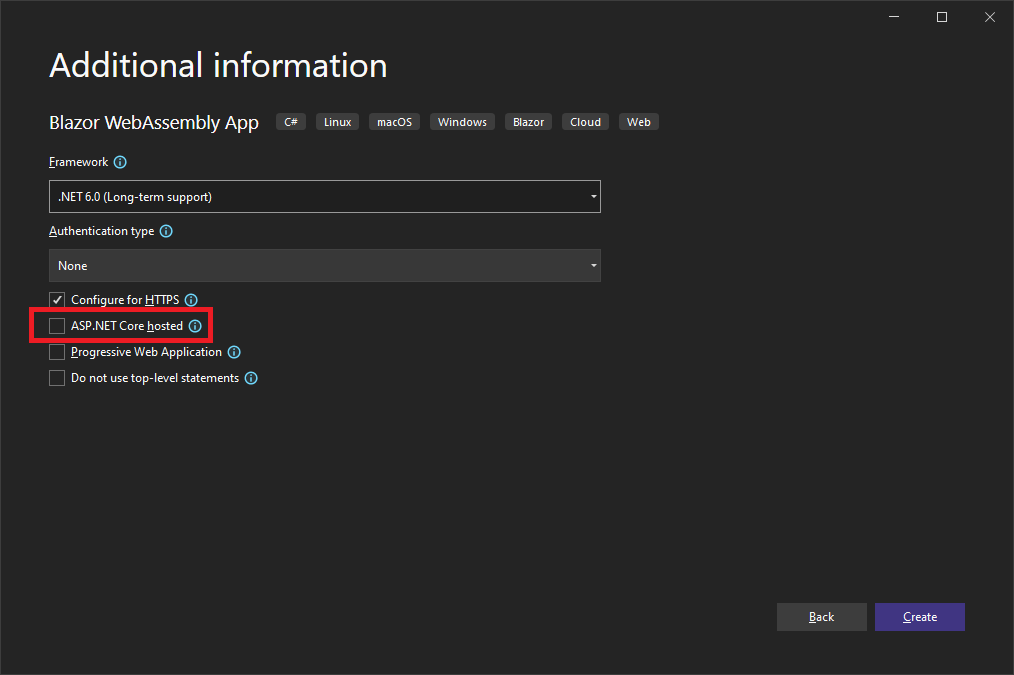Maximize the dialog window
Image resolution: width=1014 pixels, height=675 pixels.
tap(942, 17)
